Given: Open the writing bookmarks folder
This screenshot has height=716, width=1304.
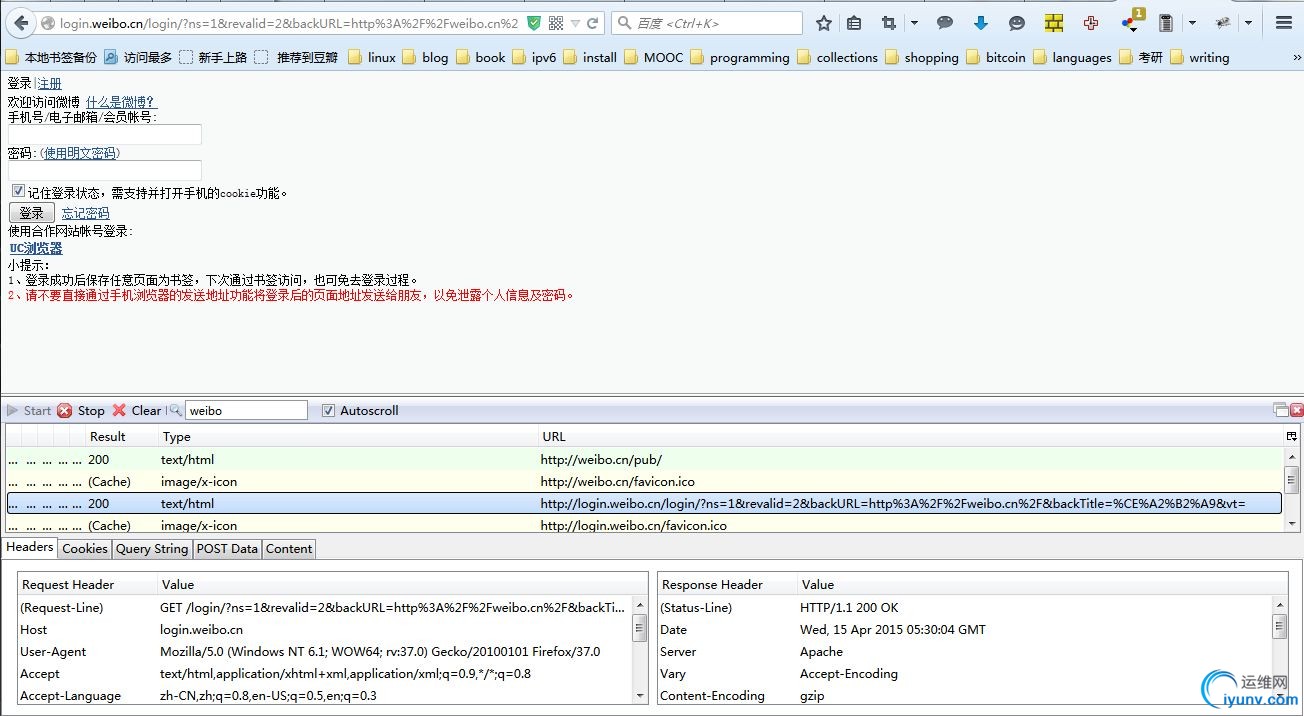Looking at the screenshot, I should [x=1199, y=58].
